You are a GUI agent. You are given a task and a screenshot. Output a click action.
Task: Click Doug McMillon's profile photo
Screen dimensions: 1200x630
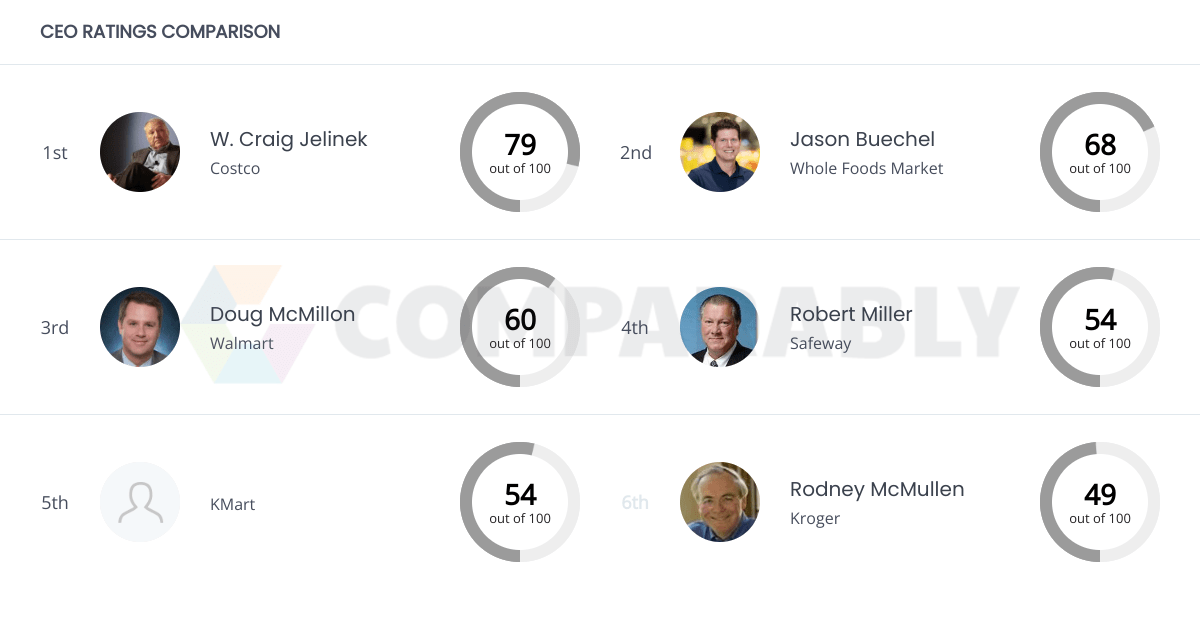click(140, 327)
